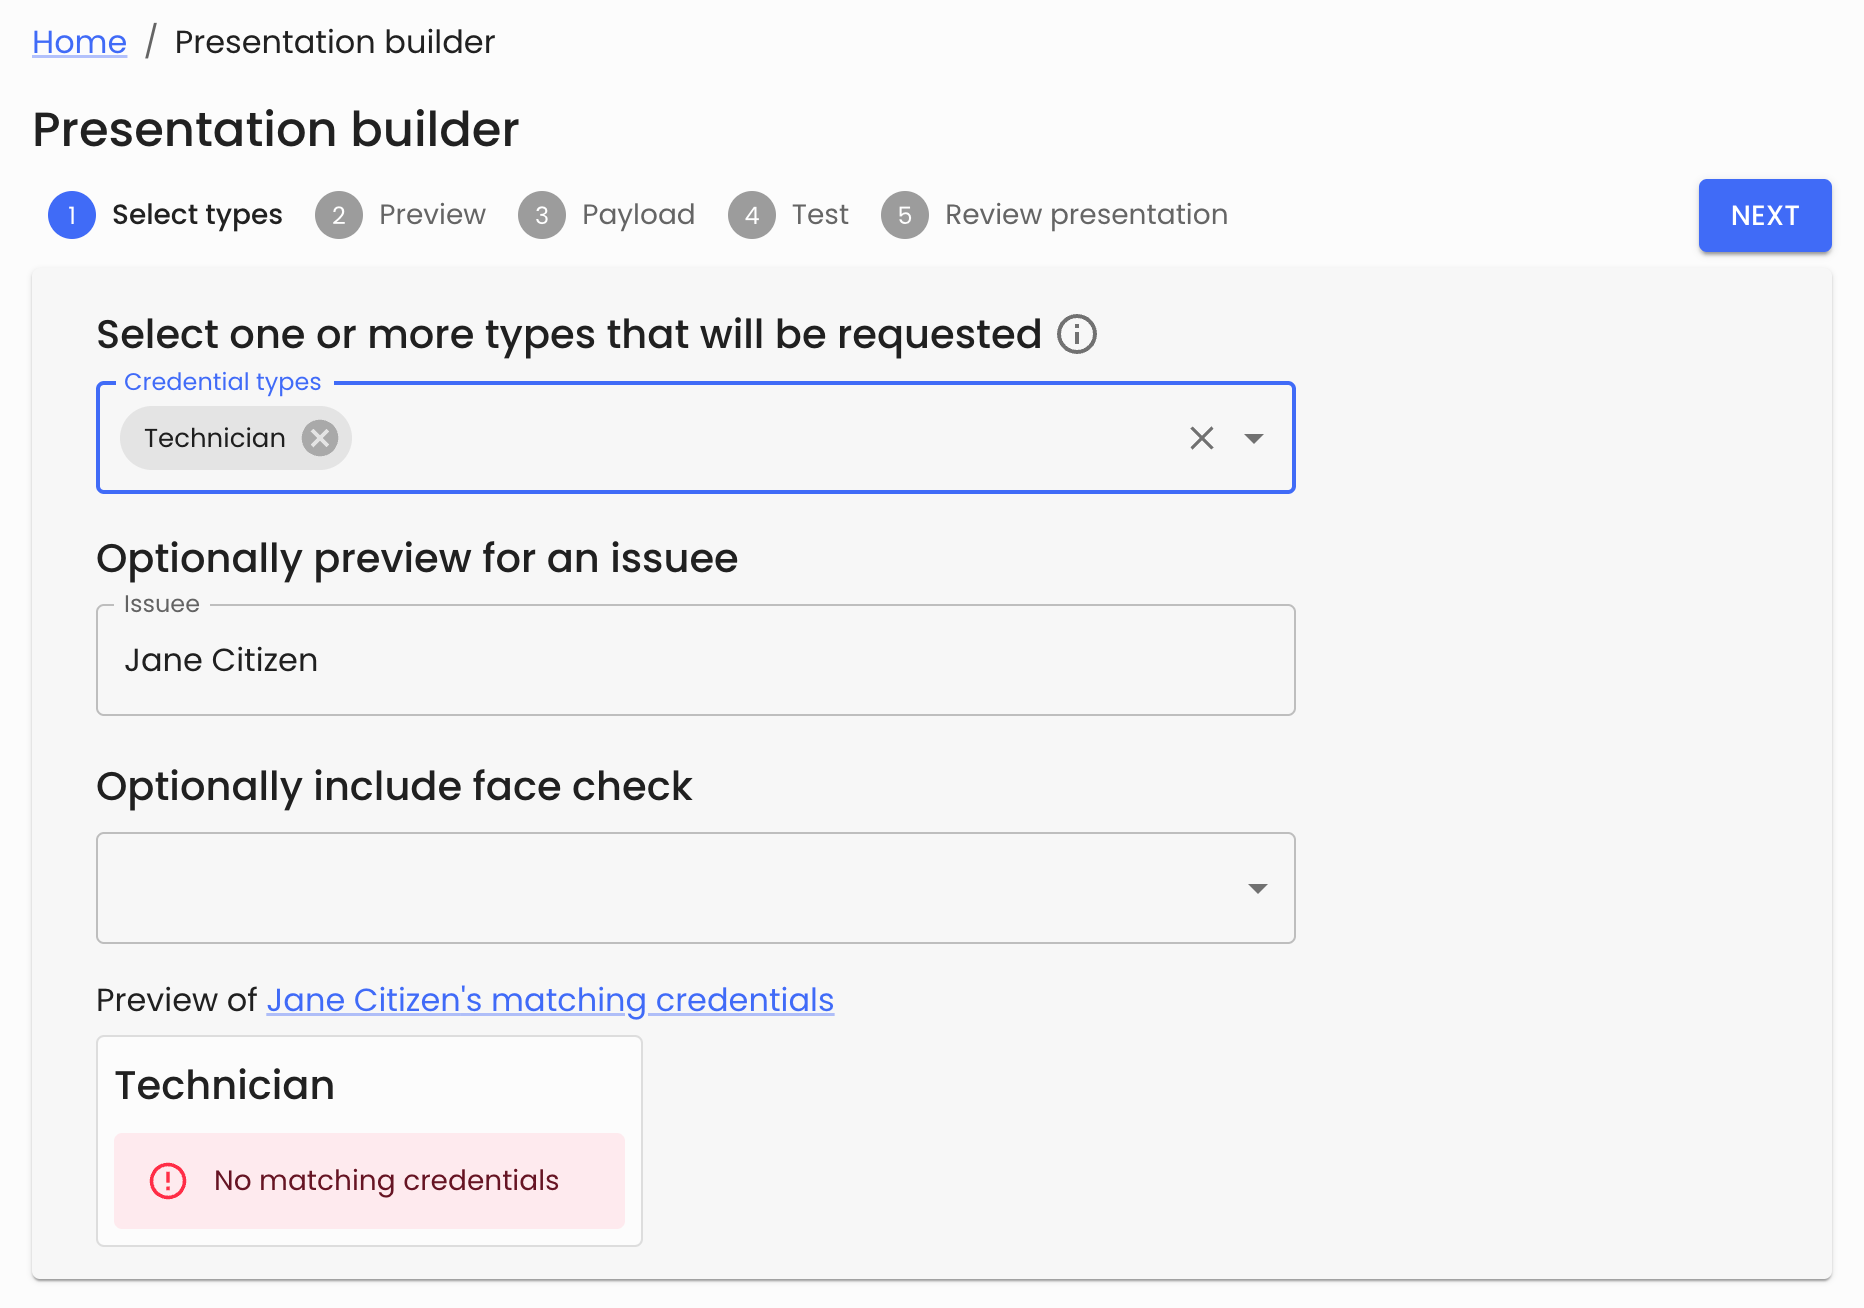Click the step 2 circle icon
Viewport: 1864px width, 1308px height.
point(339,215)
